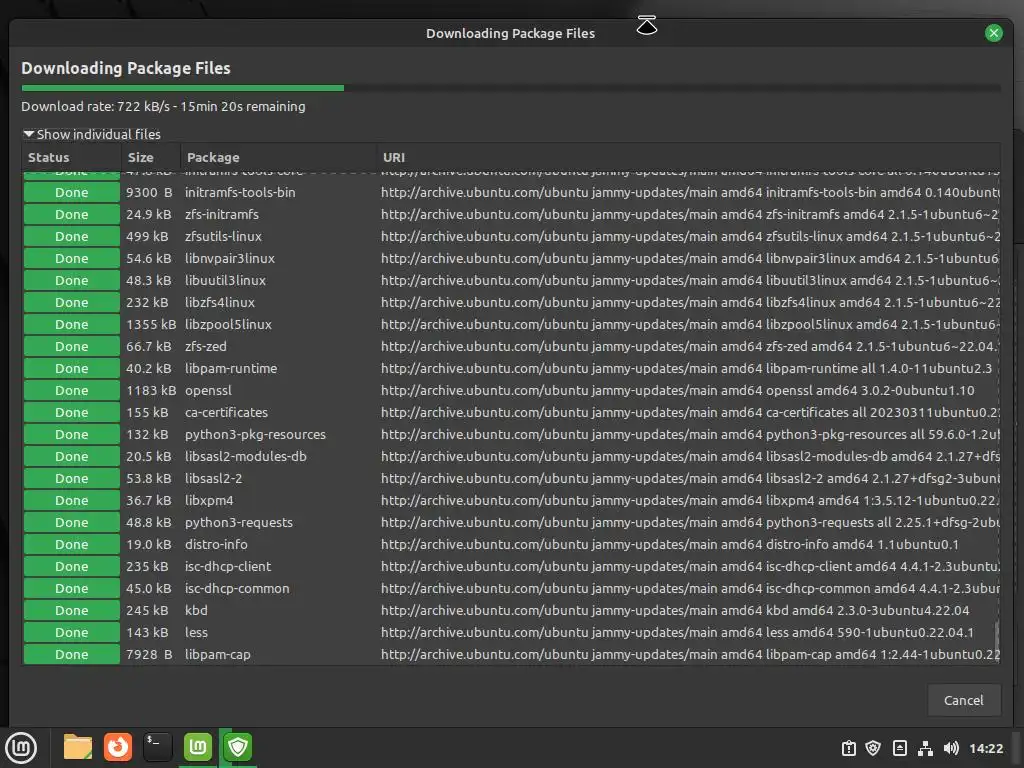
Task: Select the less package row
Action: coord(511,632)
